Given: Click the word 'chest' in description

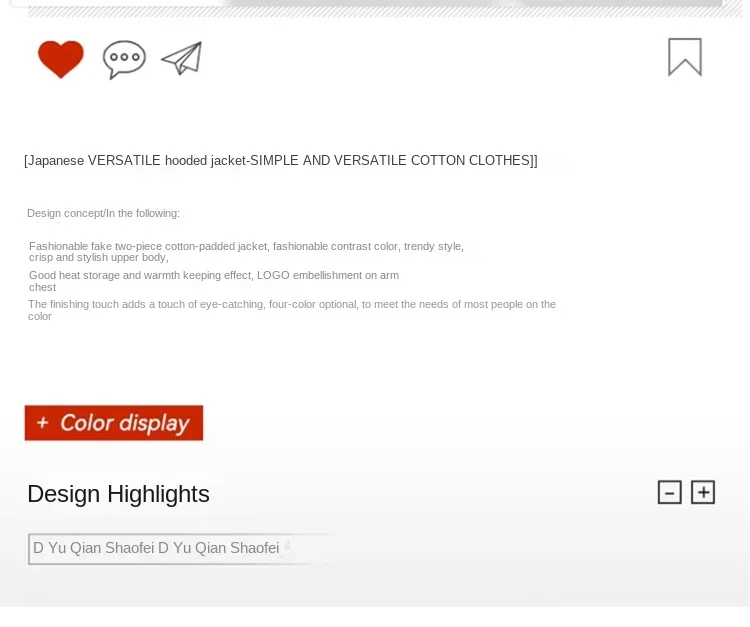Looking at the screenshot, I should 43,287.
